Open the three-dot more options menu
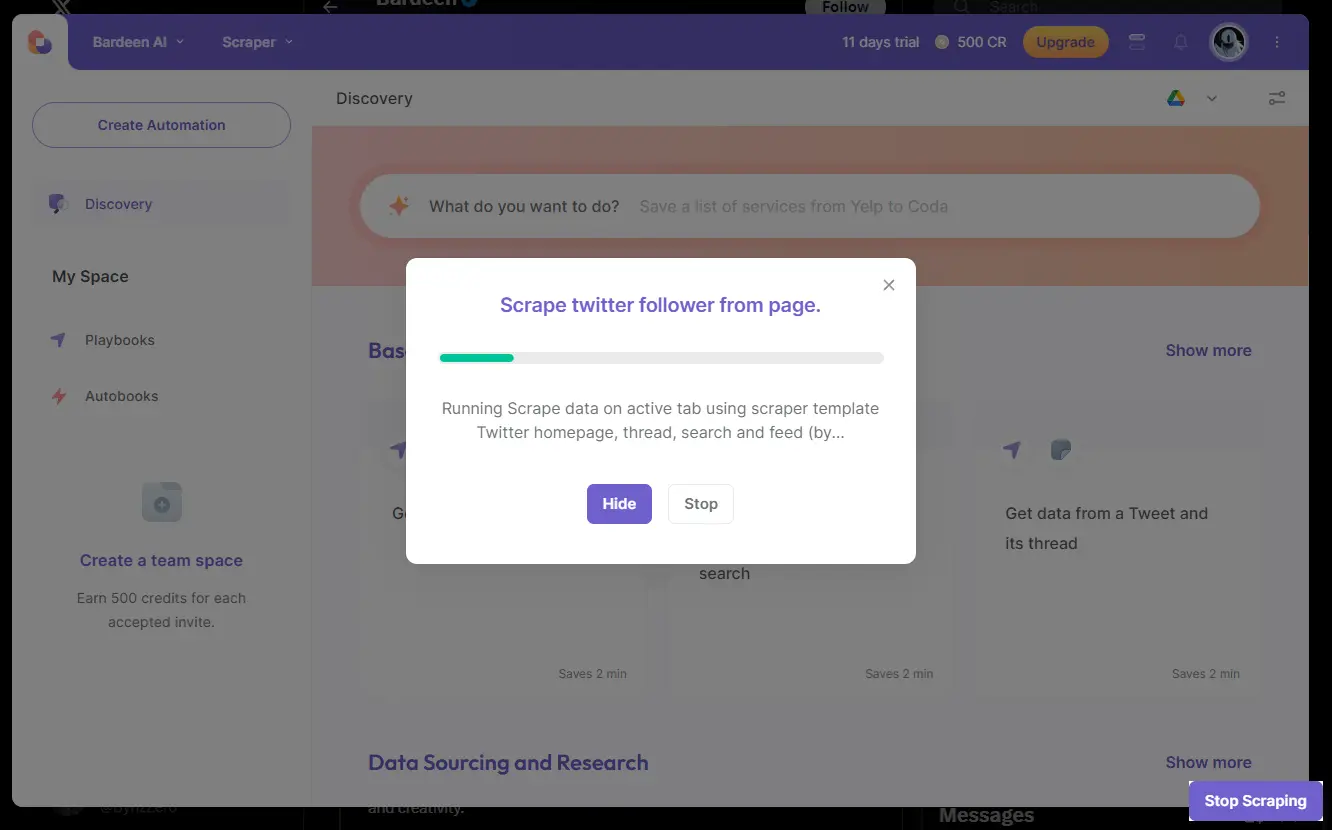The image size is (1332, 830). 1277,42
